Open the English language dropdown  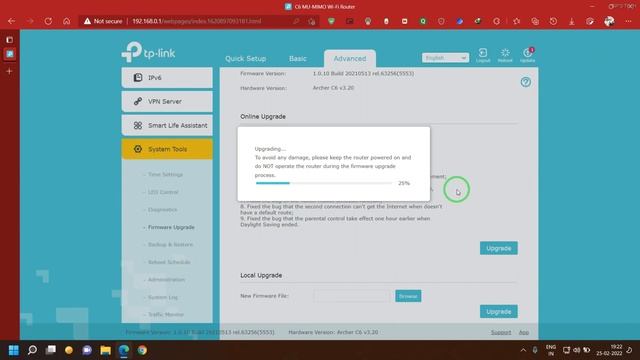point(445,58)
